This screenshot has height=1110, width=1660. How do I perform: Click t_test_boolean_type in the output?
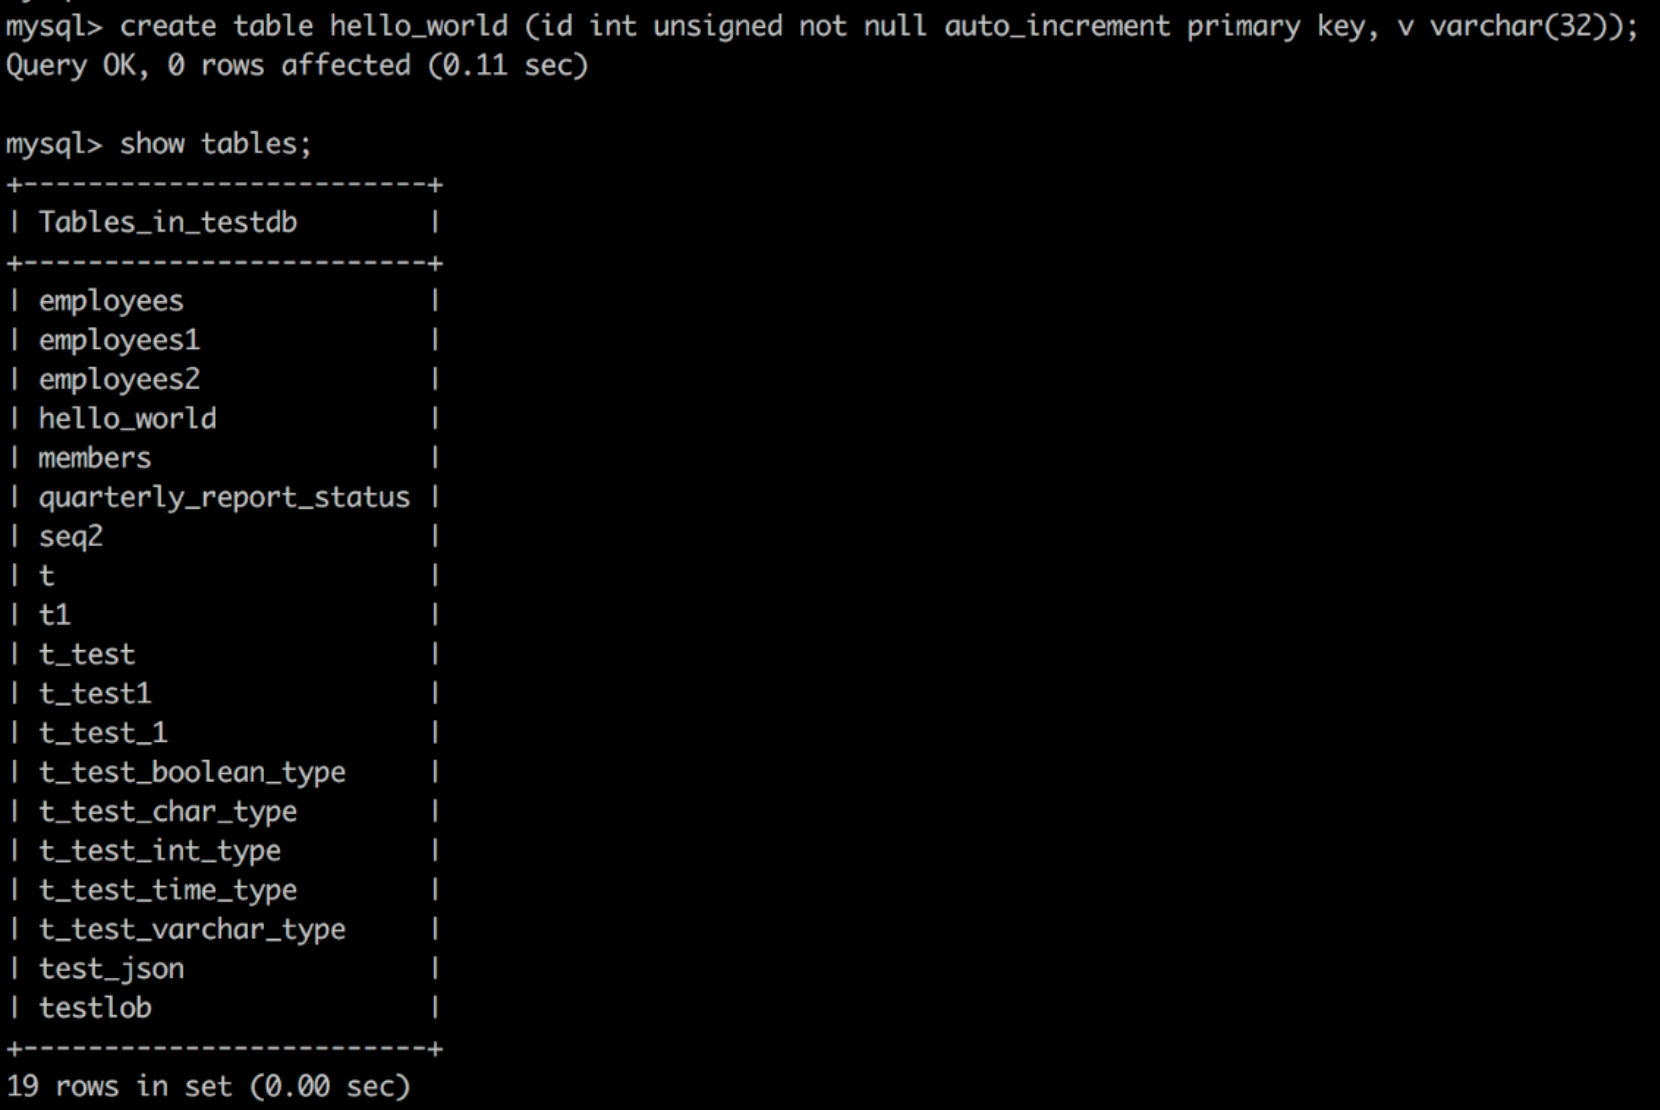[x=192, y=772]
